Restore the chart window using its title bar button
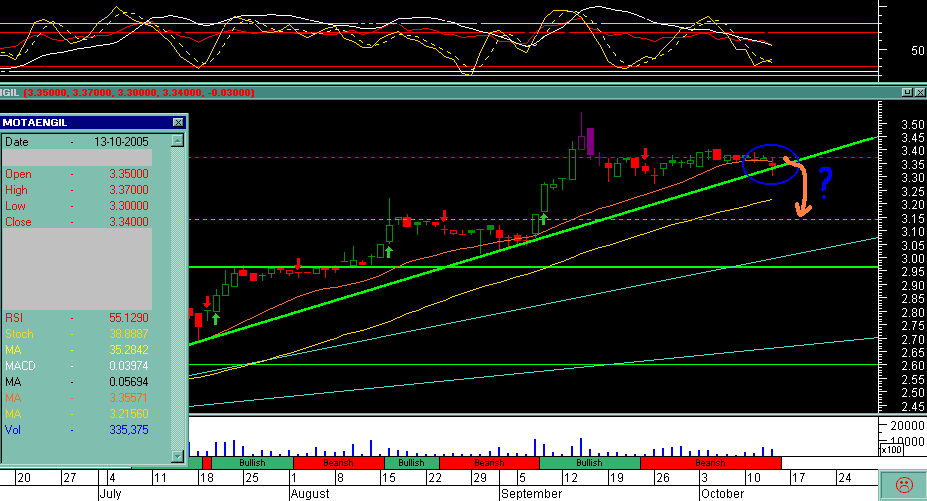Image resolution: width=927 pixels, height=501 pixels. click(x=907, y=92)
